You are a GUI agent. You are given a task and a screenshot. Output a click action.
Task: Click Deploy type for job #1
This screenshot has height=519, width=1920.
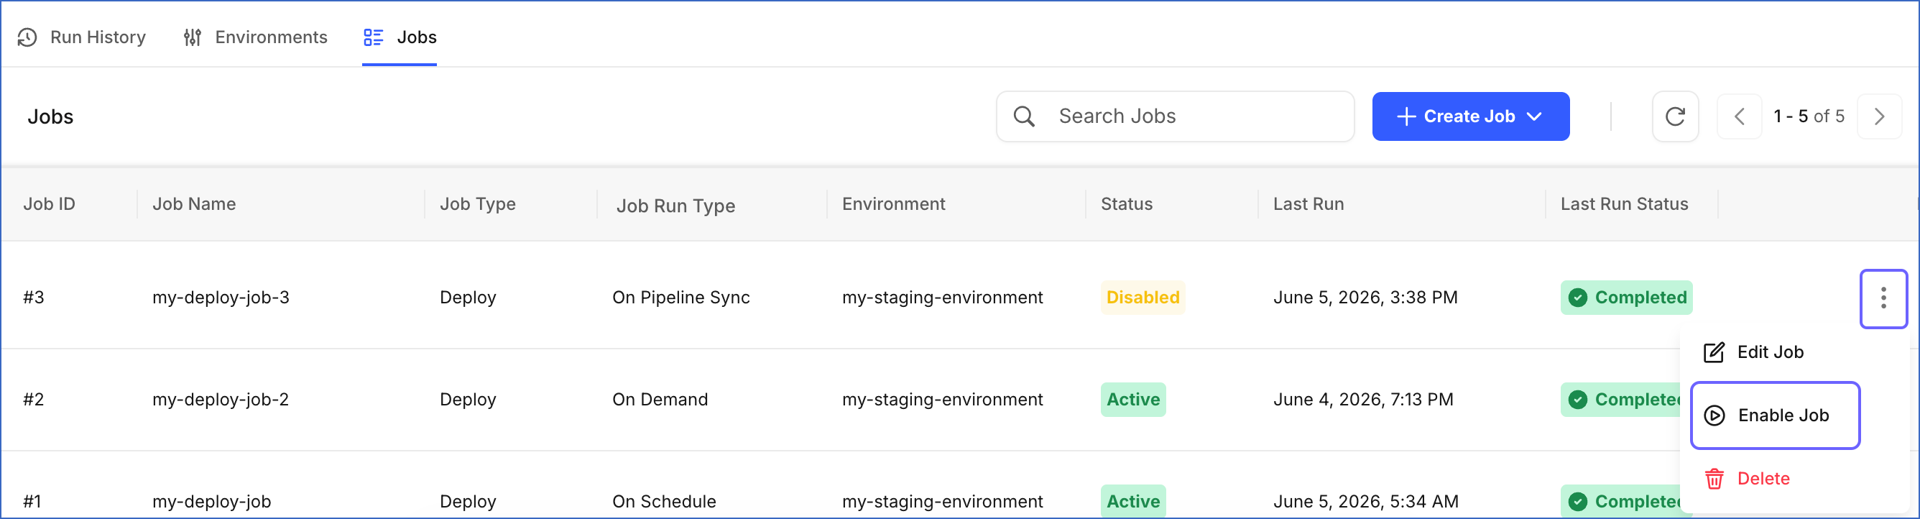click(x=468, y=501)
